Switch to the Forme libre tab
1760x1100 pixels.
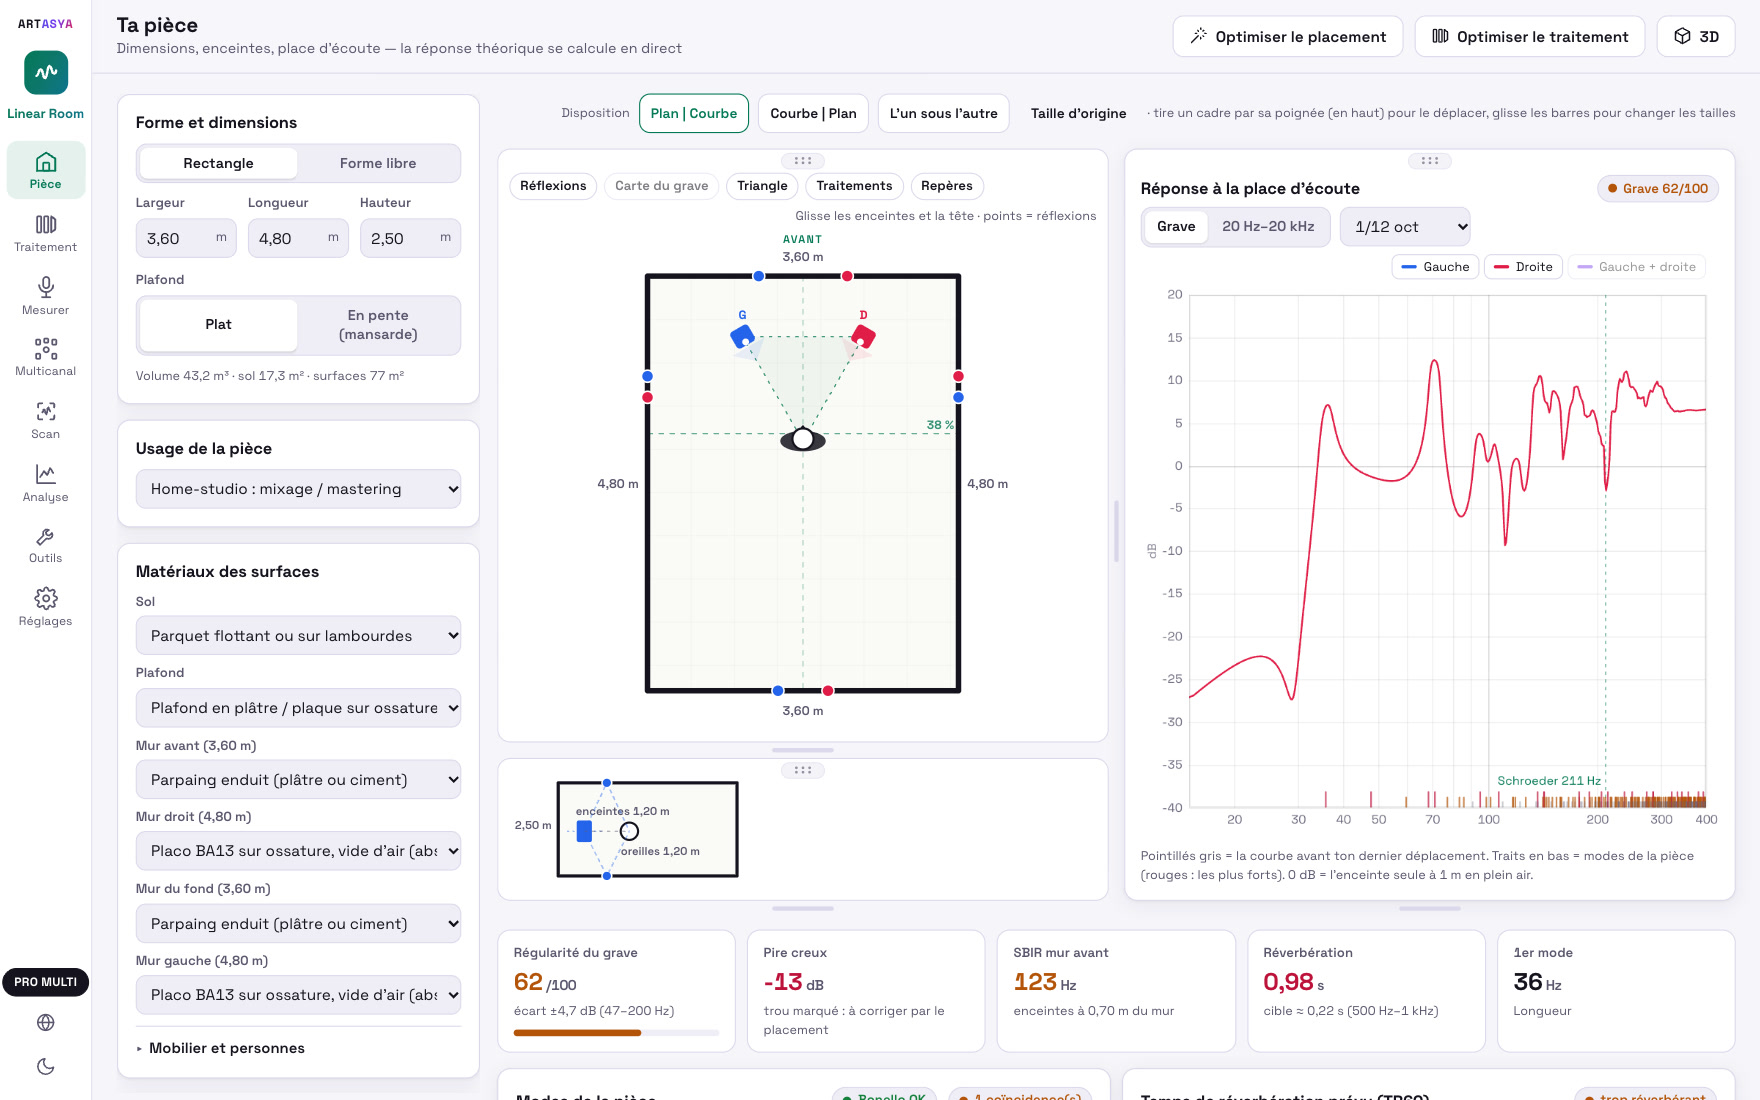click(x=378, y=163)
